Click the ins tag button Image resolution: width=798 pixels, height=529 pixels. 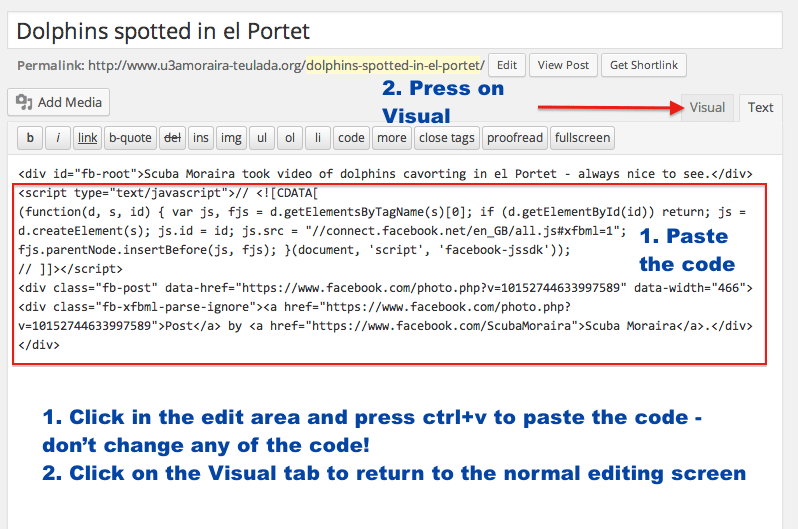coord(201,138)
